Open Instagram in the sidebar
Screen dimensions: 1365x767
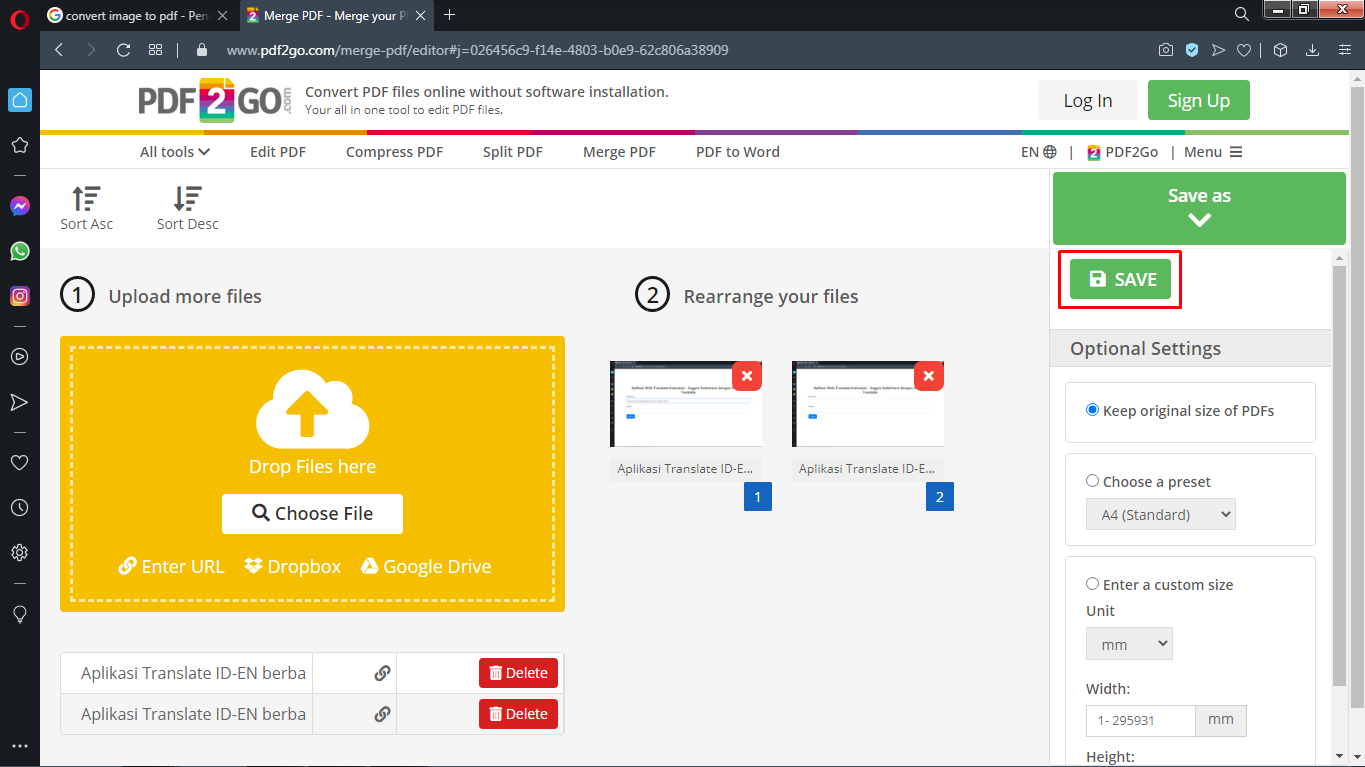(19, 296)
